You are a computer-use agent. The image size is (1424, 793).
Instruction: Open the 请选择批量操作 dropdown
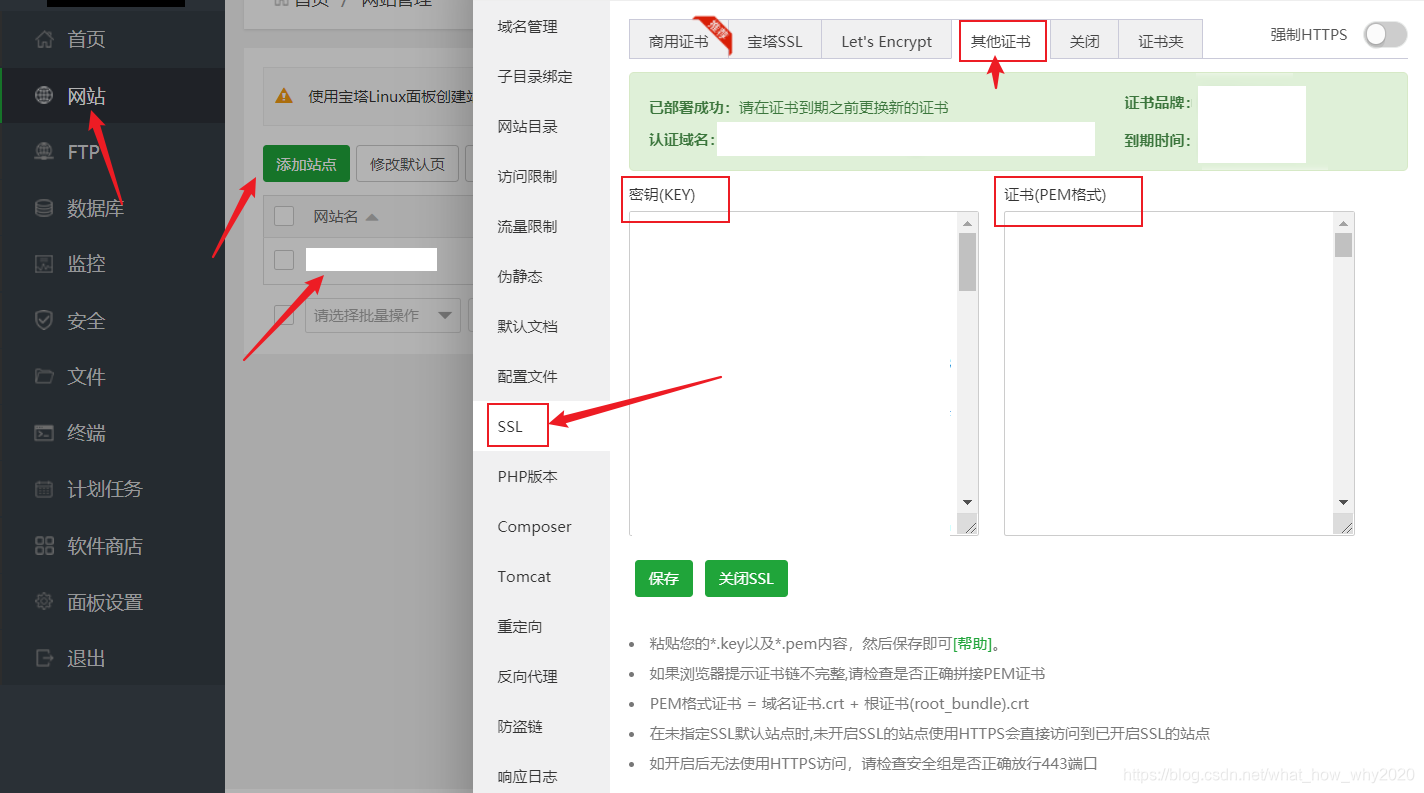383,315
